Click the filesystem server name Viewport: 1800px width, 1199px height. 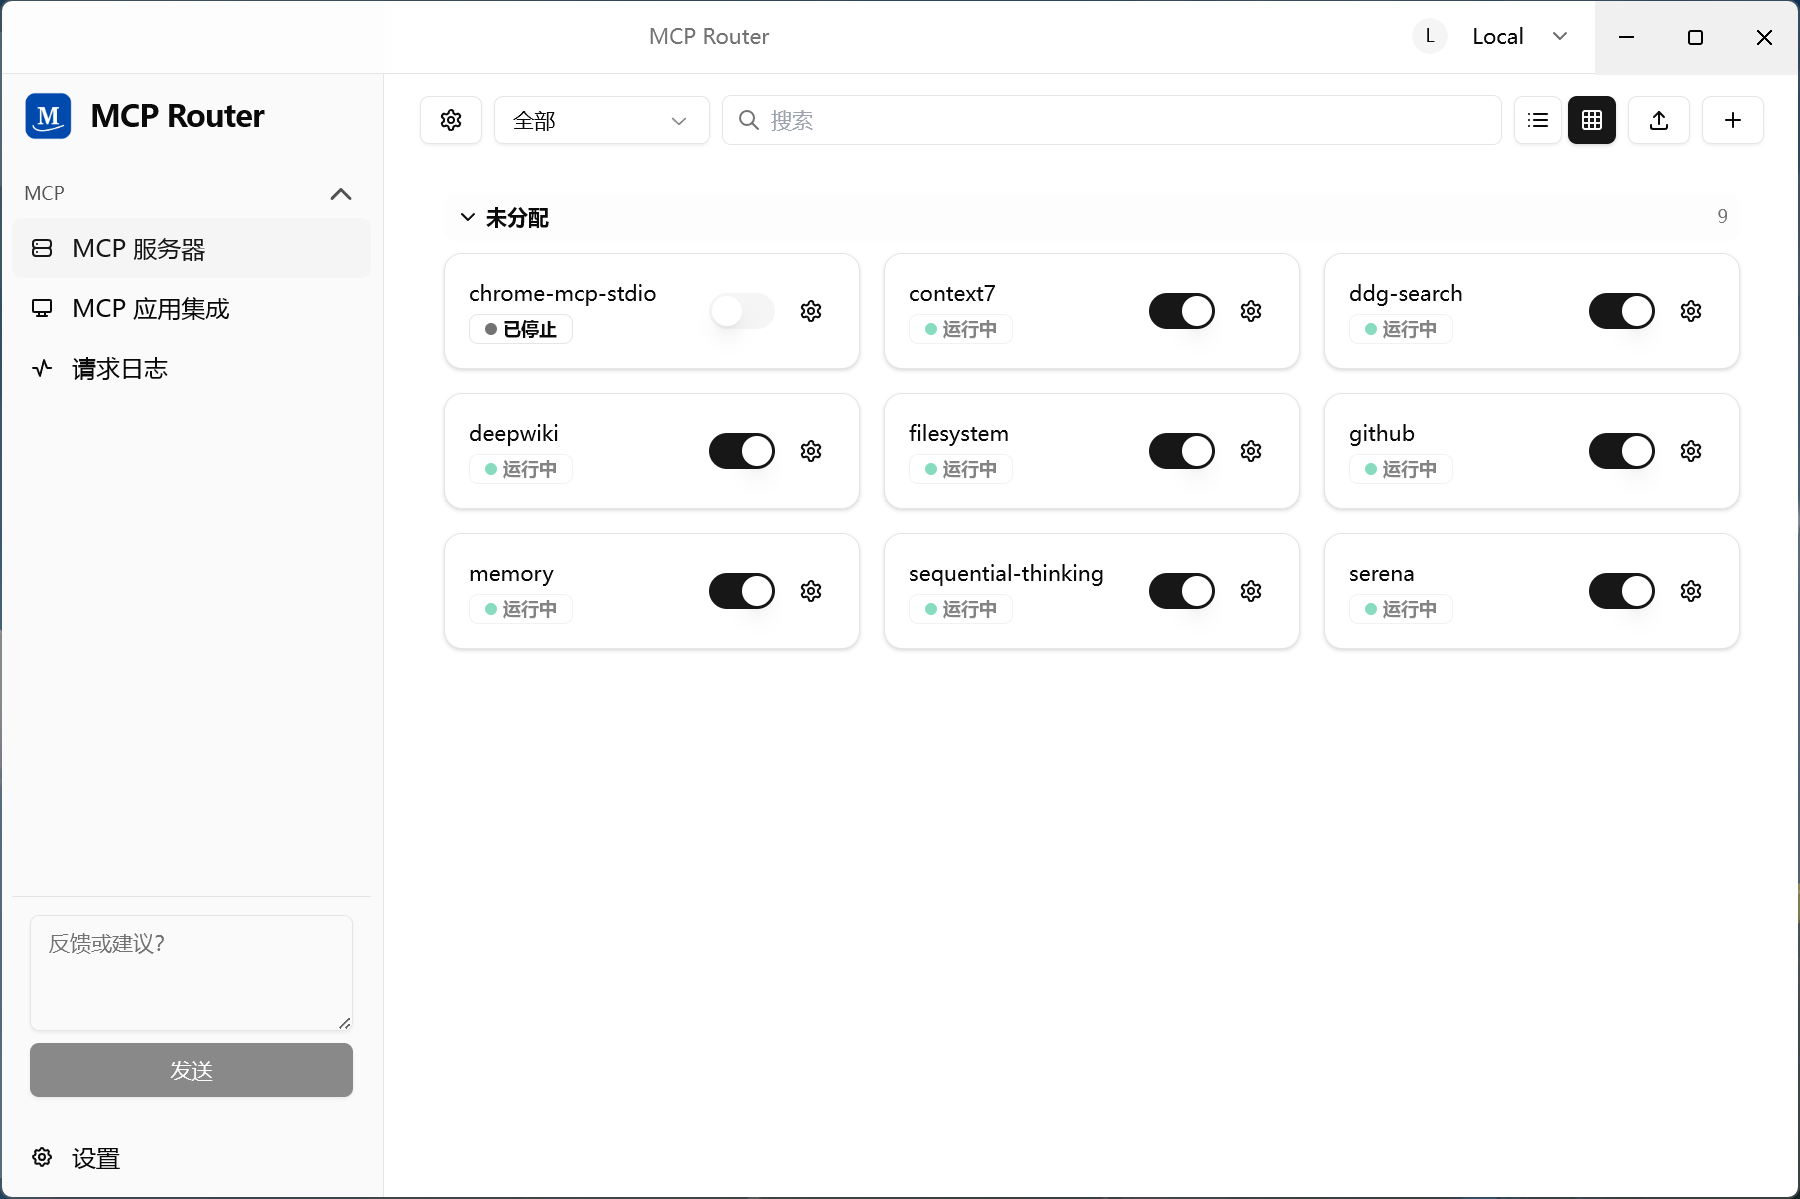click(959, 433)
